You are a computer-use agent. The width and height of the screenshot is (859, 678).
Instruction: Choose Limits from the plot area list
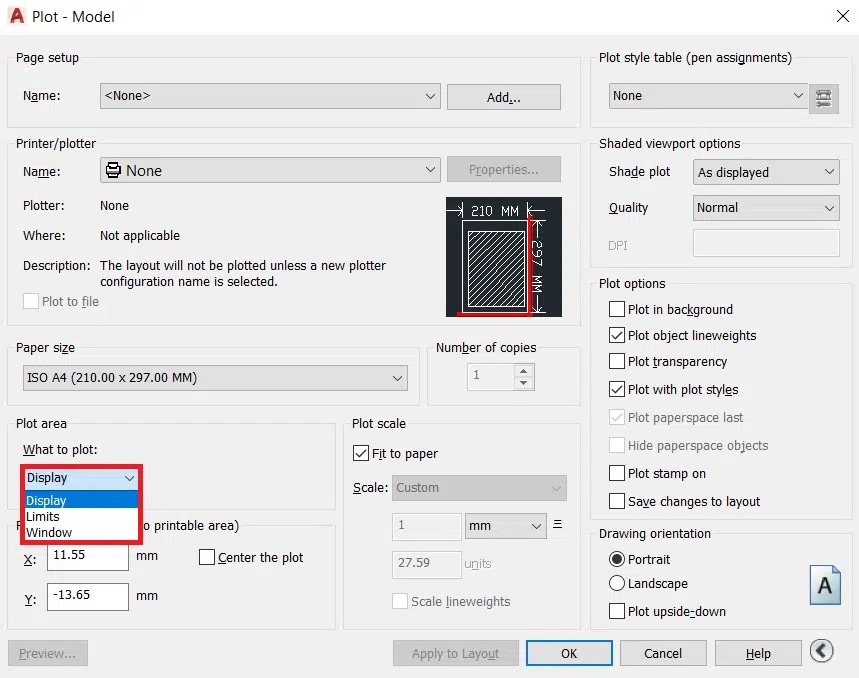43,517
